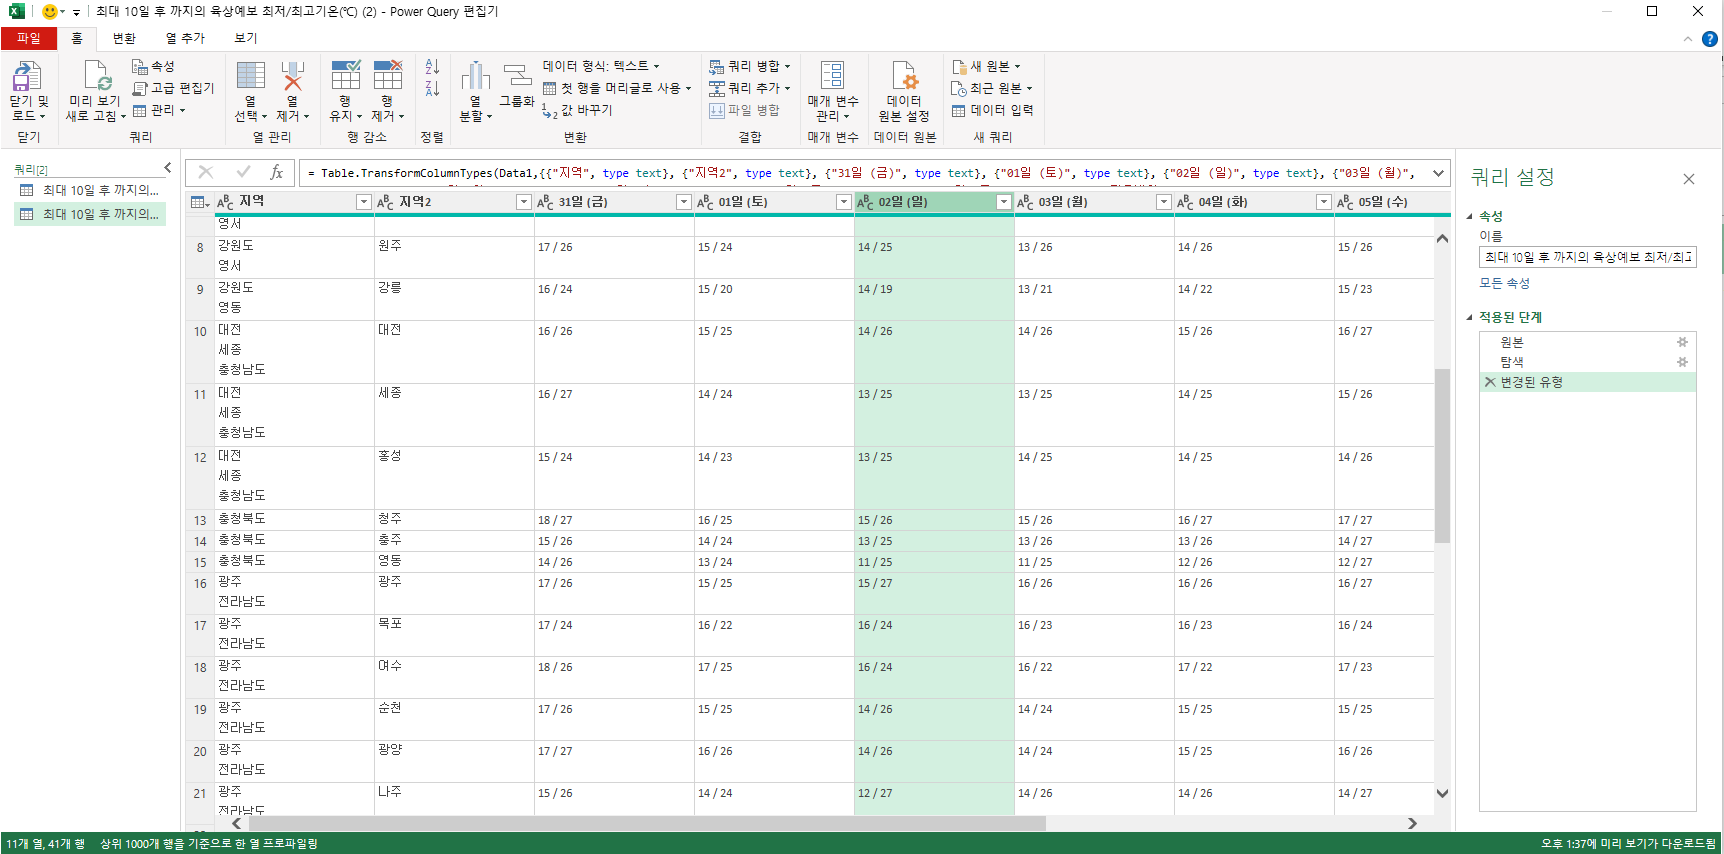Click the vertical scrollbar thumb
The width and height of the screenshot is (1724, 854).
coord(1442,455)
